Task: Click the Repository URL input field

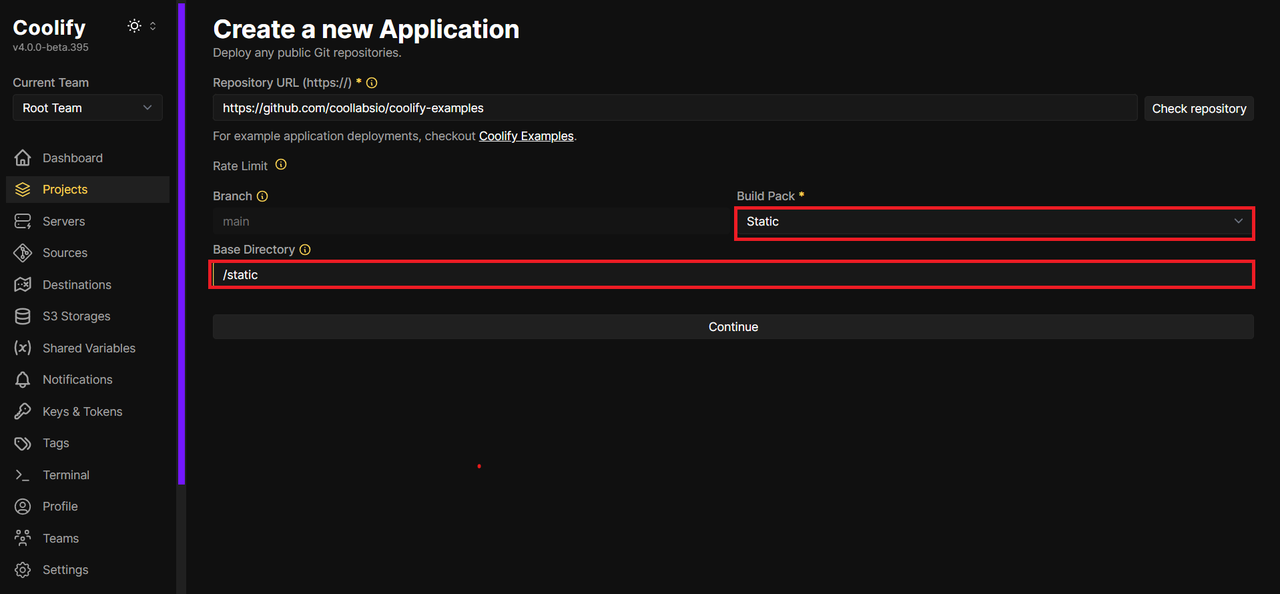Action: click(675, 108)
